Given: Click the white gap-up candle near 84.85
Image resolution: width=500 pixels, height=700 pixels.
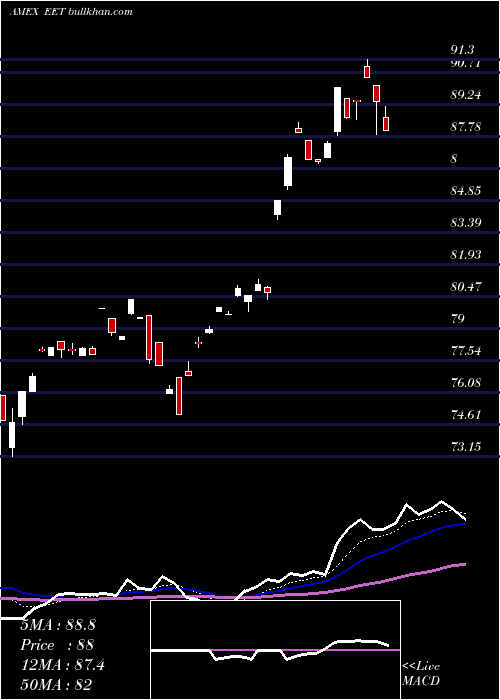Looking at the screenshot, I should (x=278, y=208).
